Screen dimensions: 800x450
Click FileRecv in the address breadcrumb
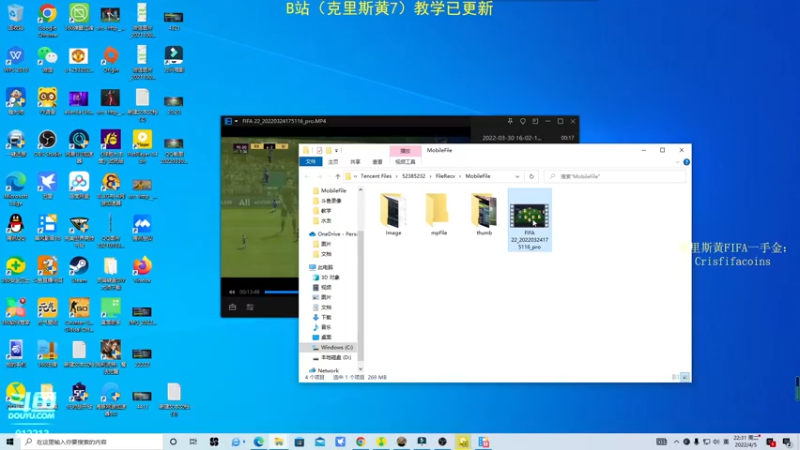click(445, 176)
